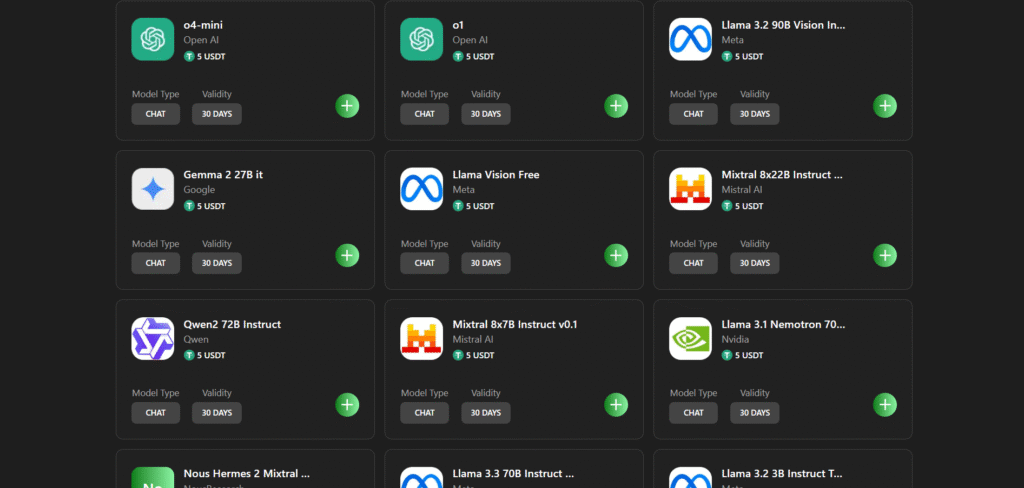Screen dimensions: 1024x488
Task: Open the Mixtral 8x7B Instruct v0.1 title
Action: coord(515,325)
